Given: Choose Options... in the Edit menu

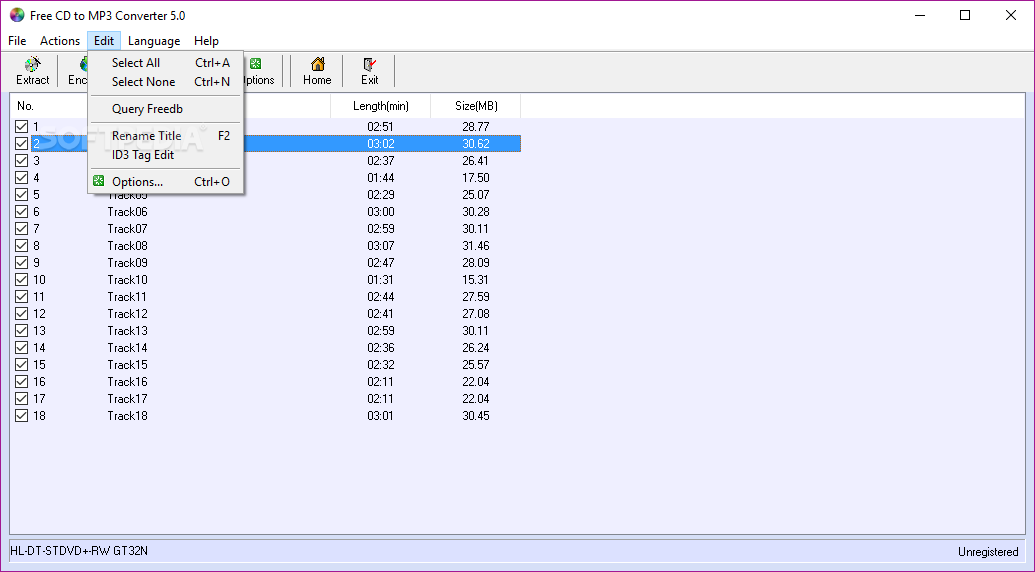Looking at the screenshot, I should (166, 181).
